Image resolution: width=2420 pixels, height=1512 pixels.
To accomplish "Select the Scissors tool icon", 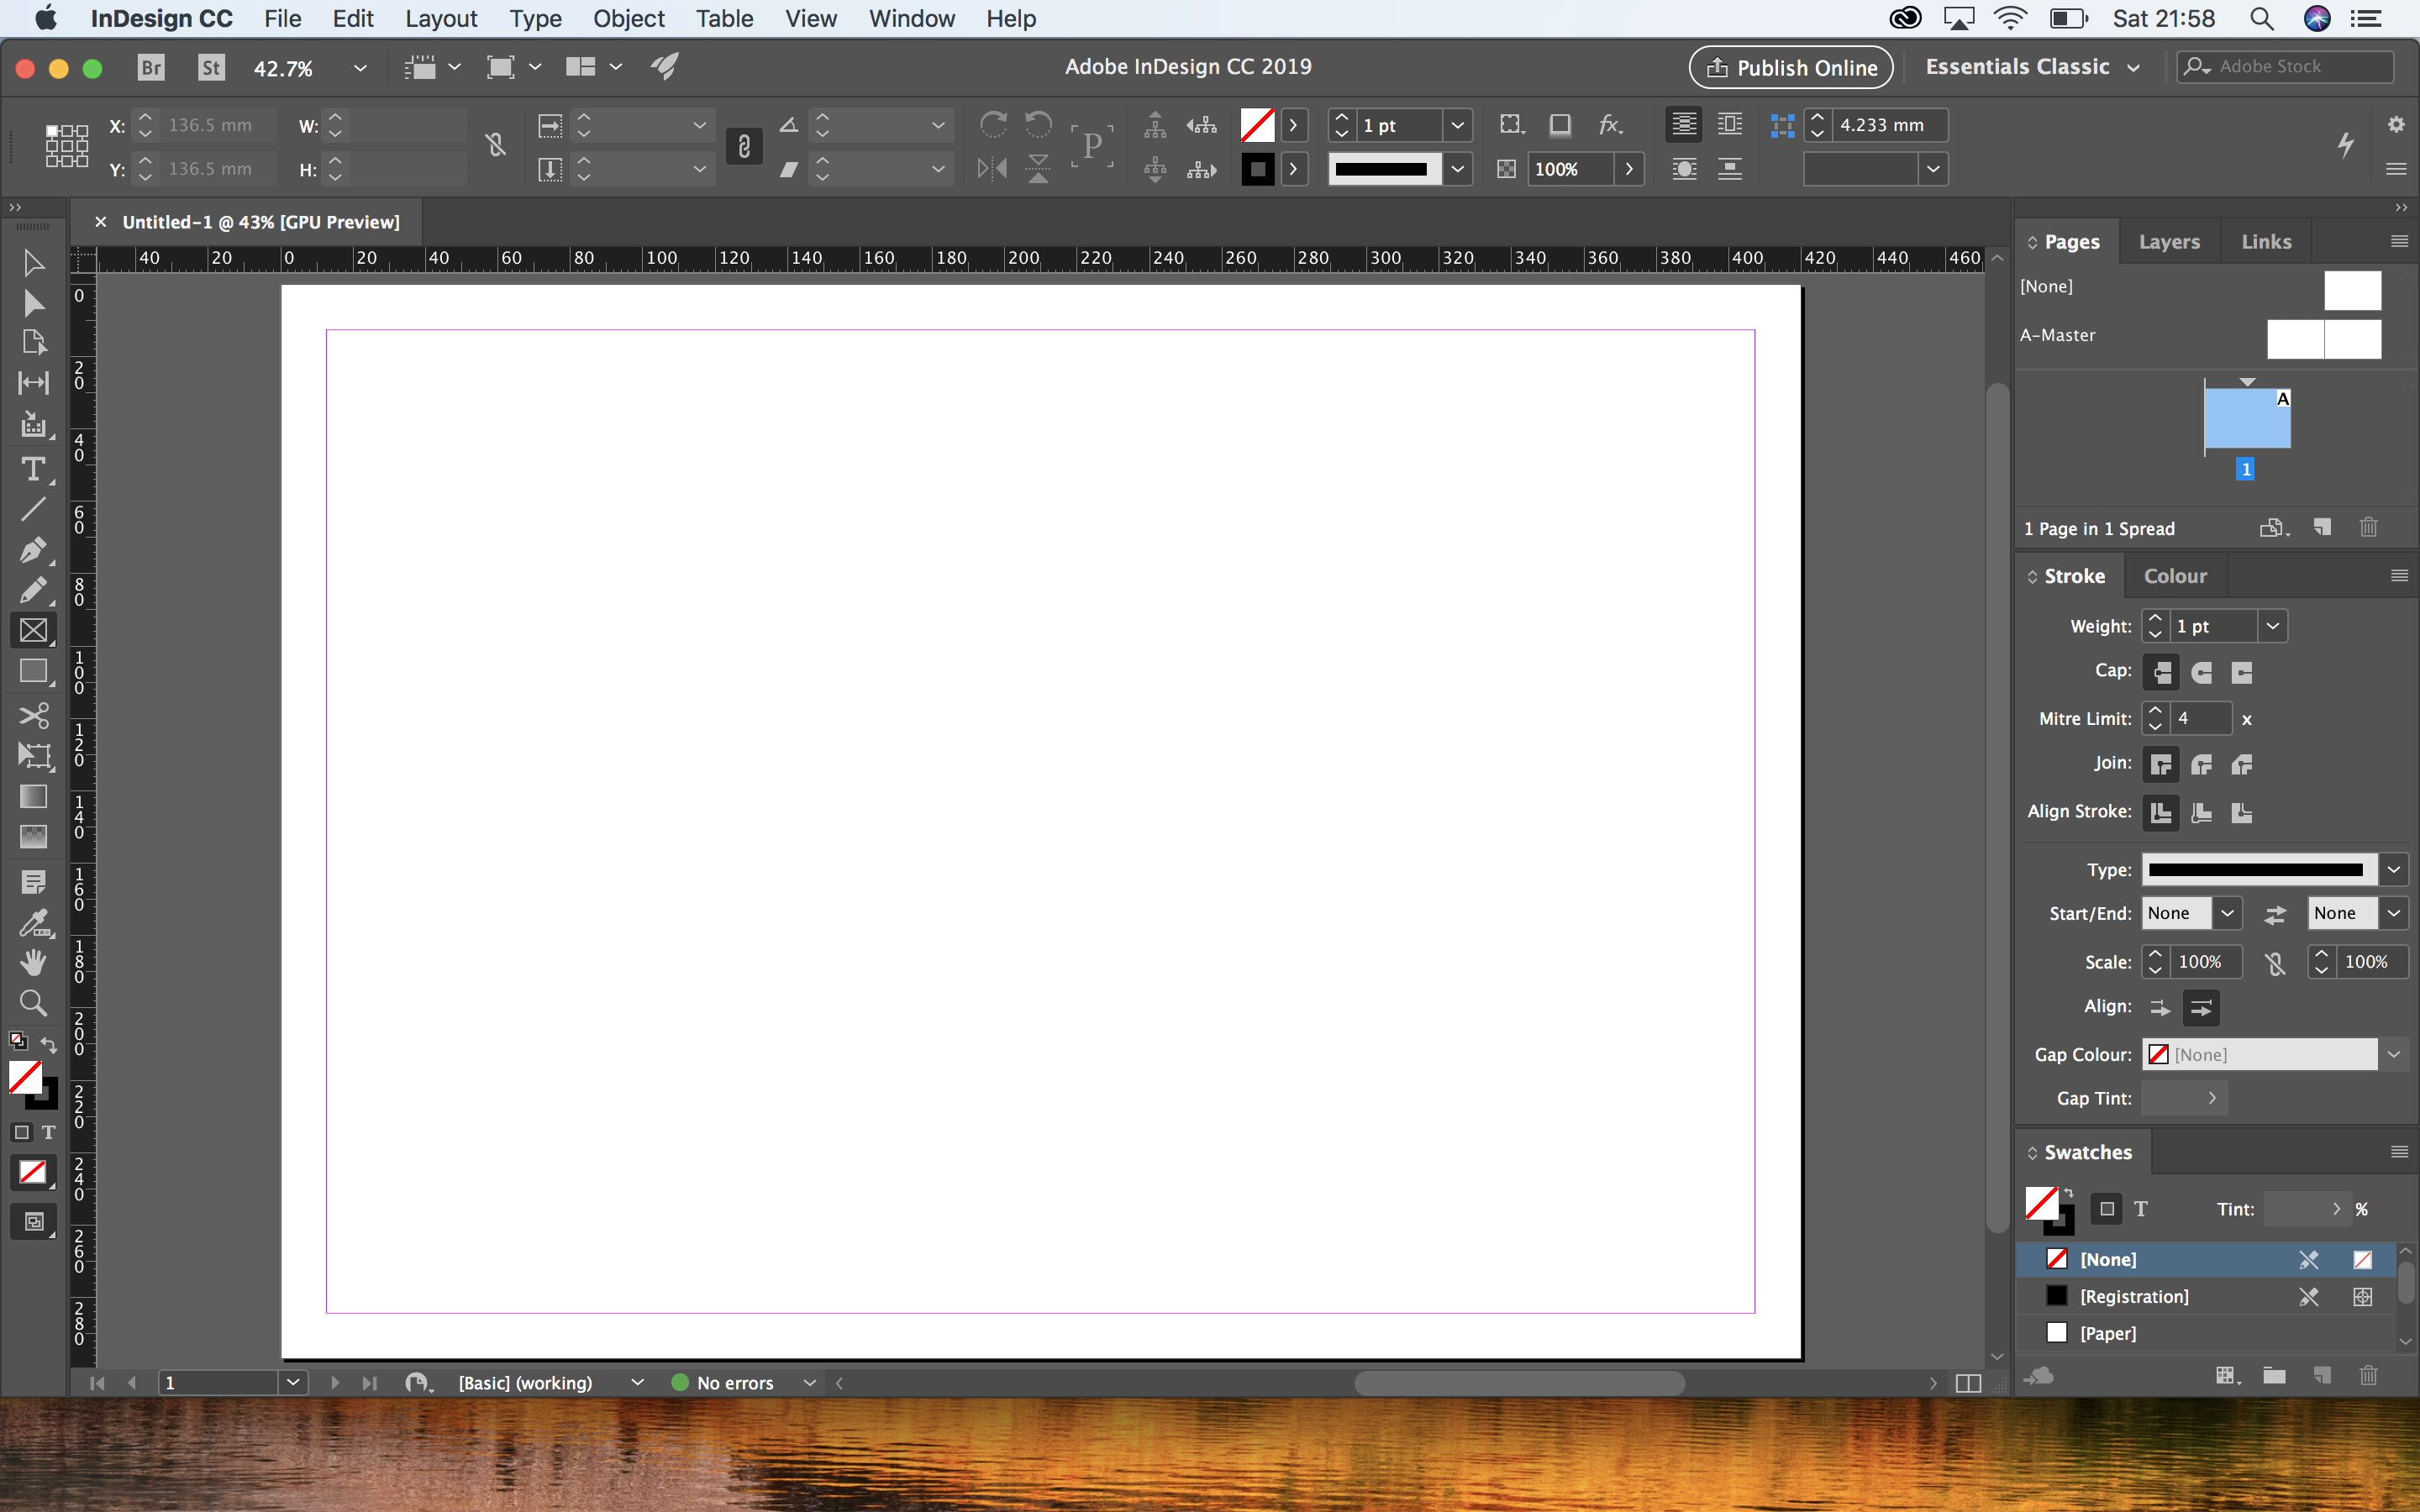I will [x=33, y=714].
